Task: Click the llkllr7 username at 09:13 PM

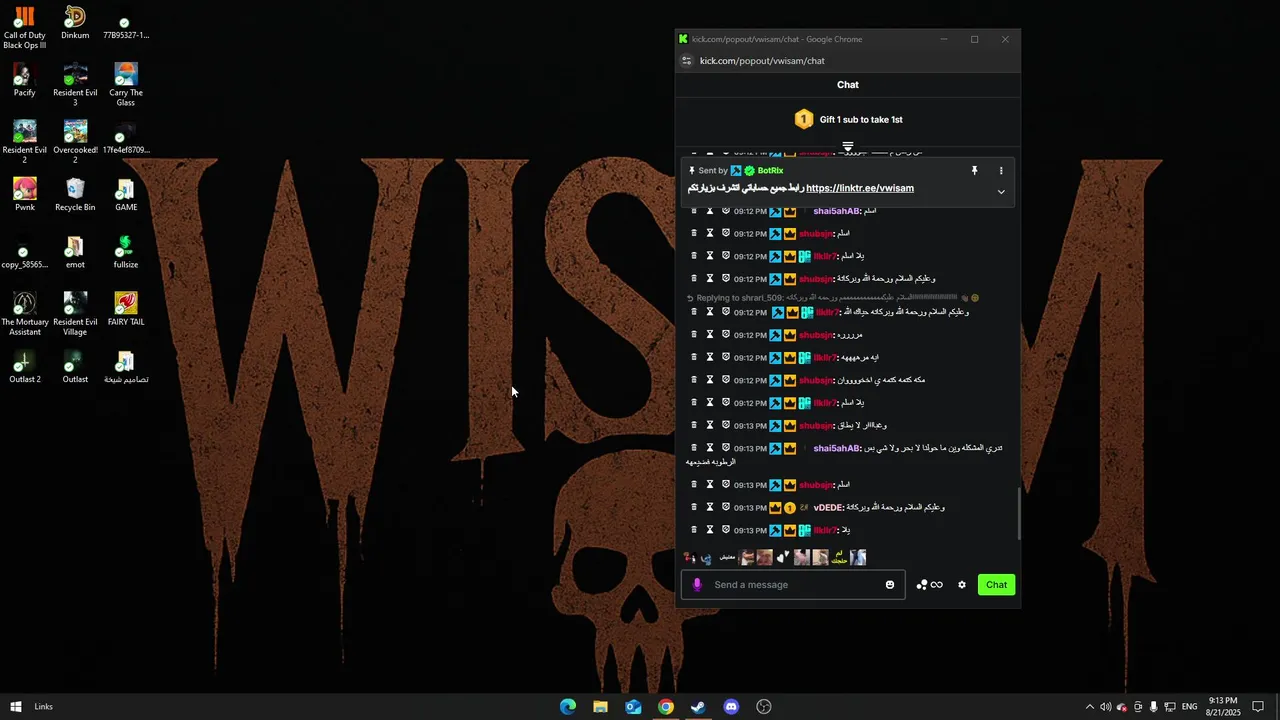Action: [x=824, y=530]
